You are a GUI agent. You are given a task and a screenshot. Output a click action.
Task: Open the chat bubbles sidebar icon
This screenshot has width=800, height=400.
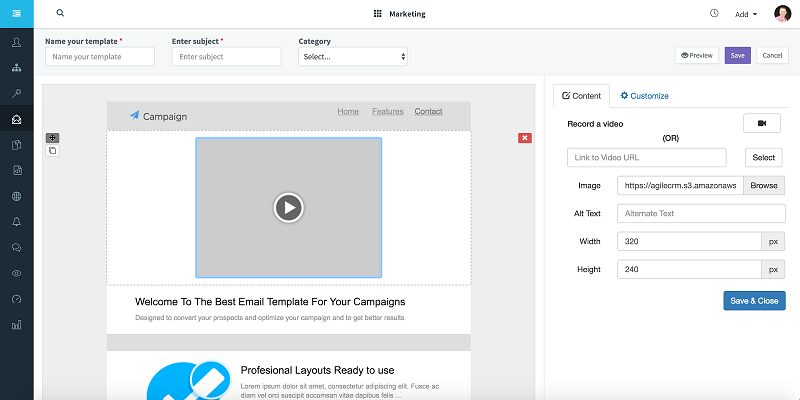[16, 247]
